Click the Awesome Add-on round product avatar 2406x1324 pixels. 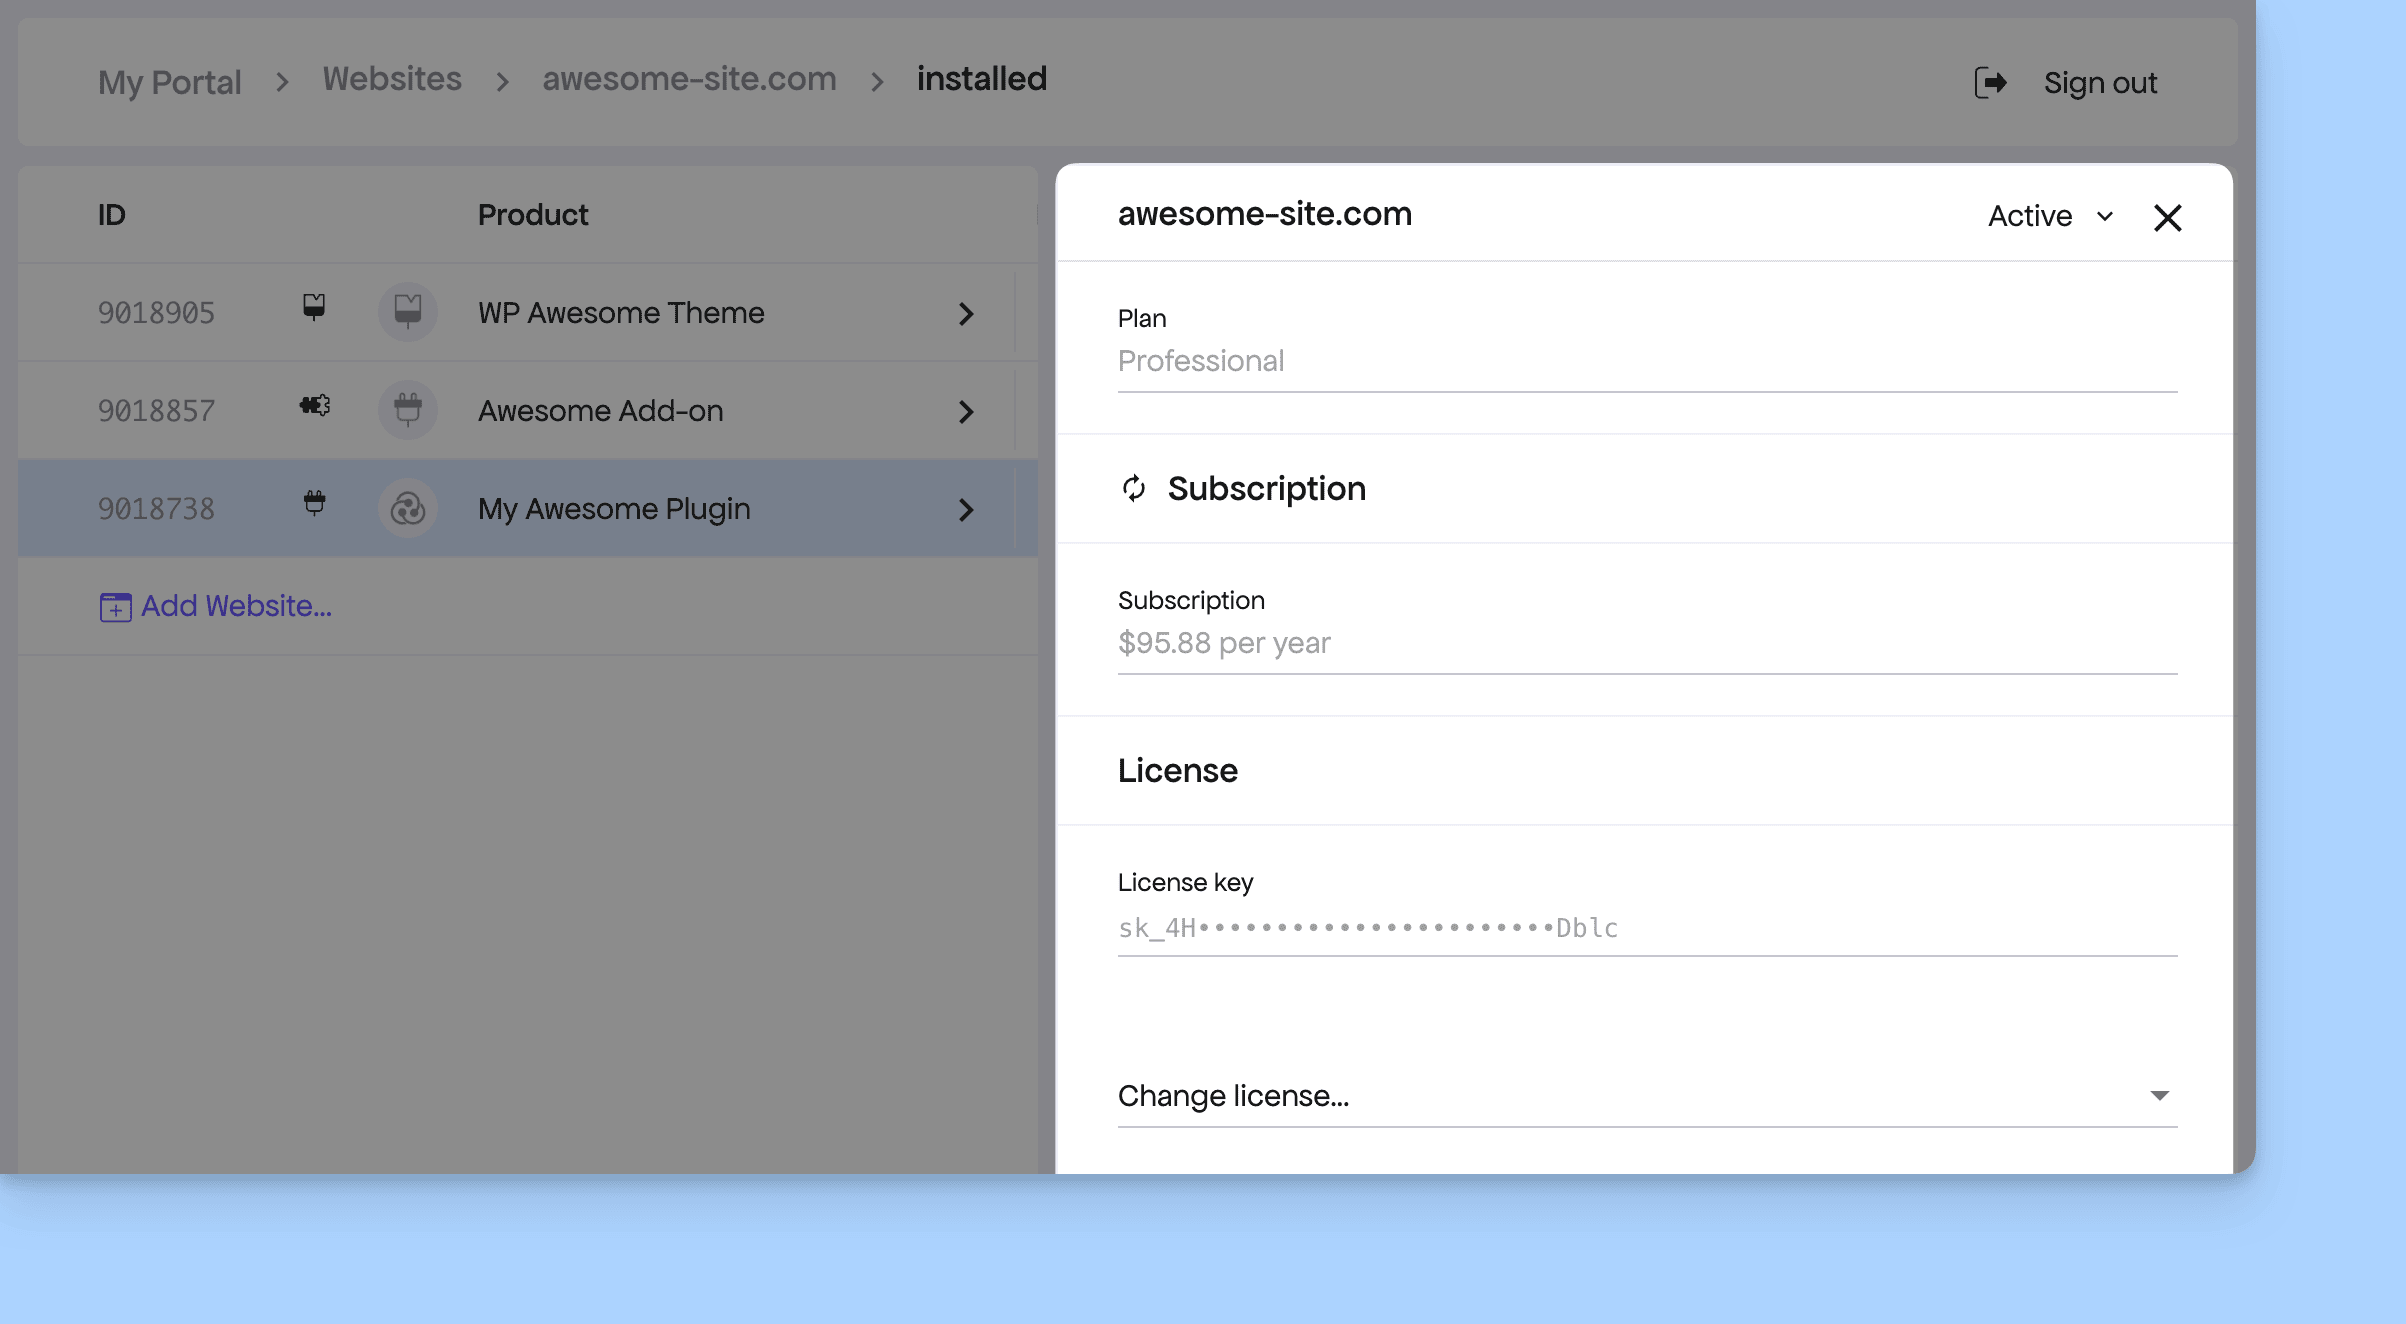[408, 410]
